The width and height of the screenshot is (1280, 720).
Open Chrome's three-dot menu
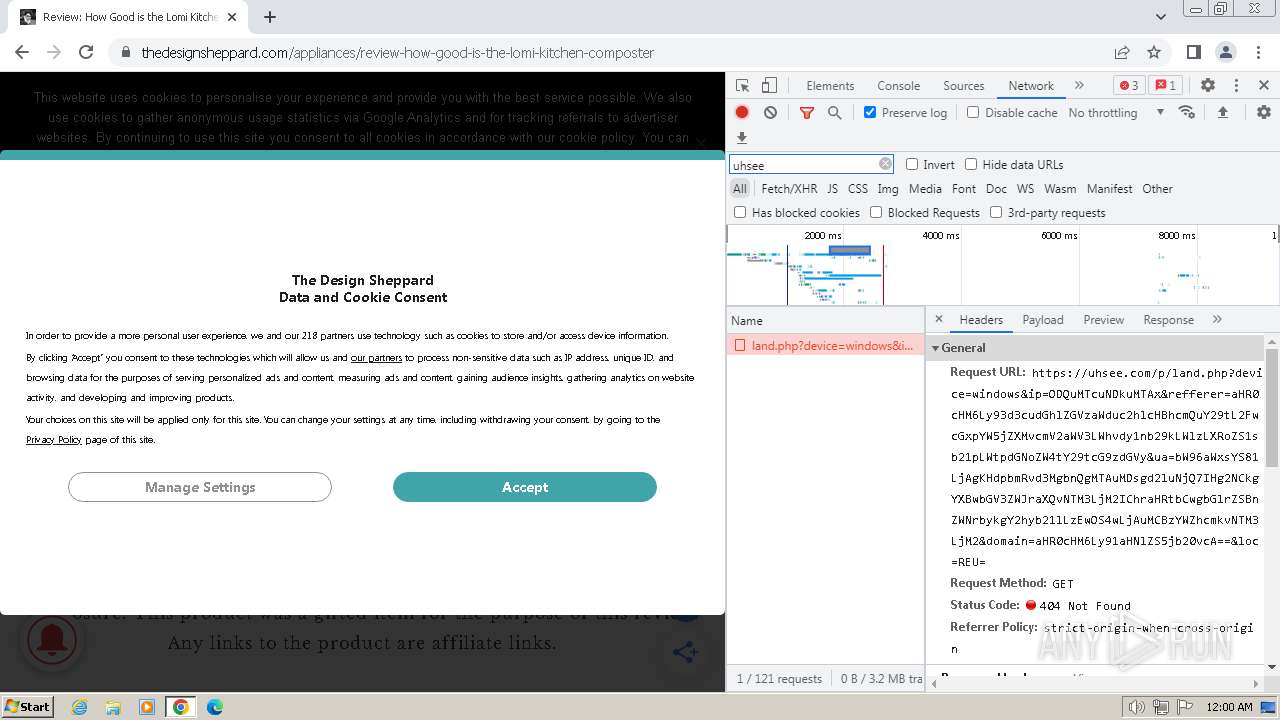click(1258, 52)
